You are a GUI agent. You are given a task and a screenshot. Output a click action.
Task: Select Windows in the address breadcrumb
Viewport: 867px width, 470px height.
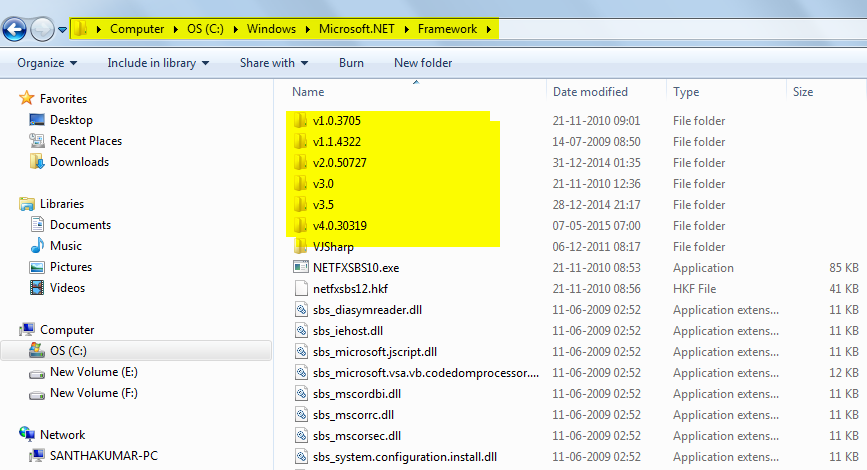tap(271, 29)
